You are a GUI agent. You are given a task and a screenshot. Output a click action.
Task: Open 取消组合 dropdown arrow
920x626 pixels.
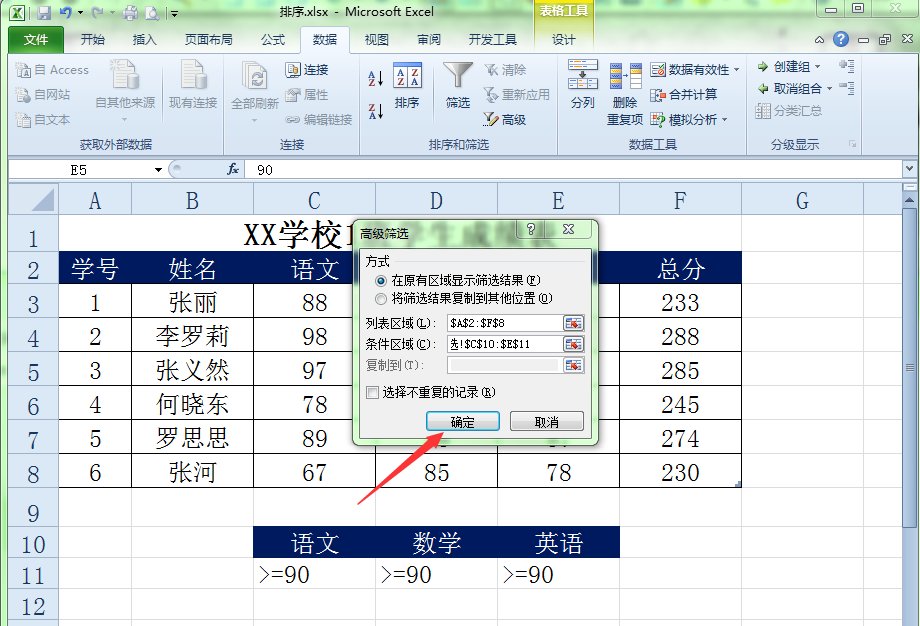[829, 89]
